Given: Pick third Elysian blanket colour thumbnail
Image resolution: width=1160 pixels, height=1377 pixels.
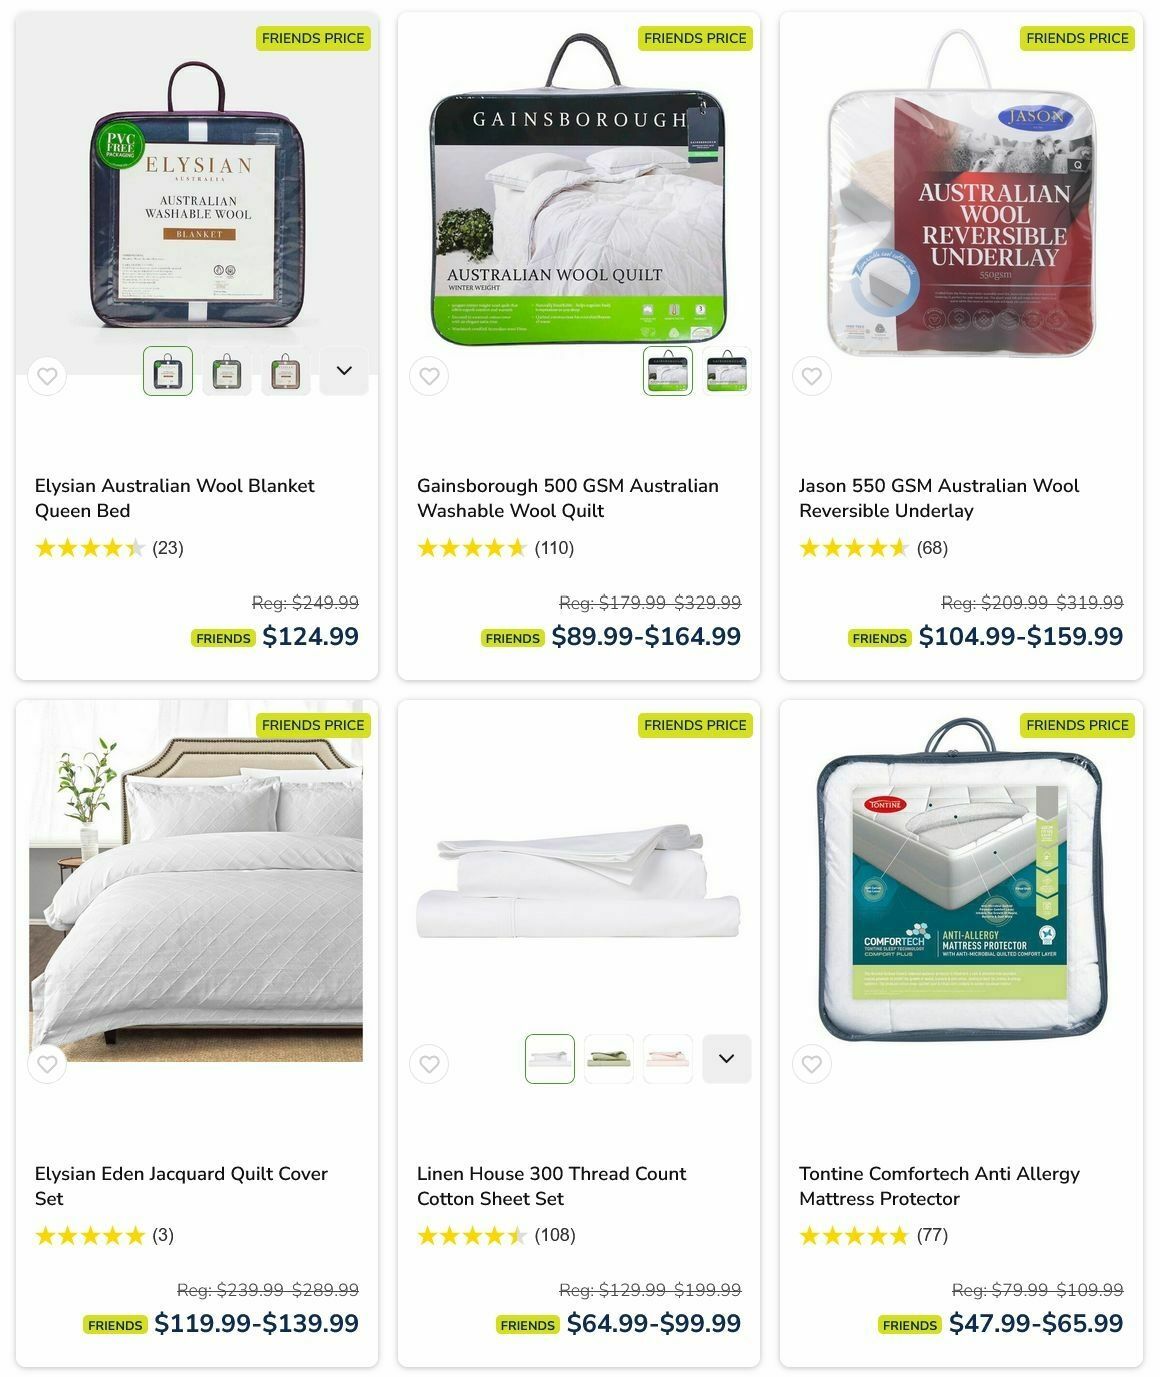Looking at the screenshot, I should click(286, 371).
